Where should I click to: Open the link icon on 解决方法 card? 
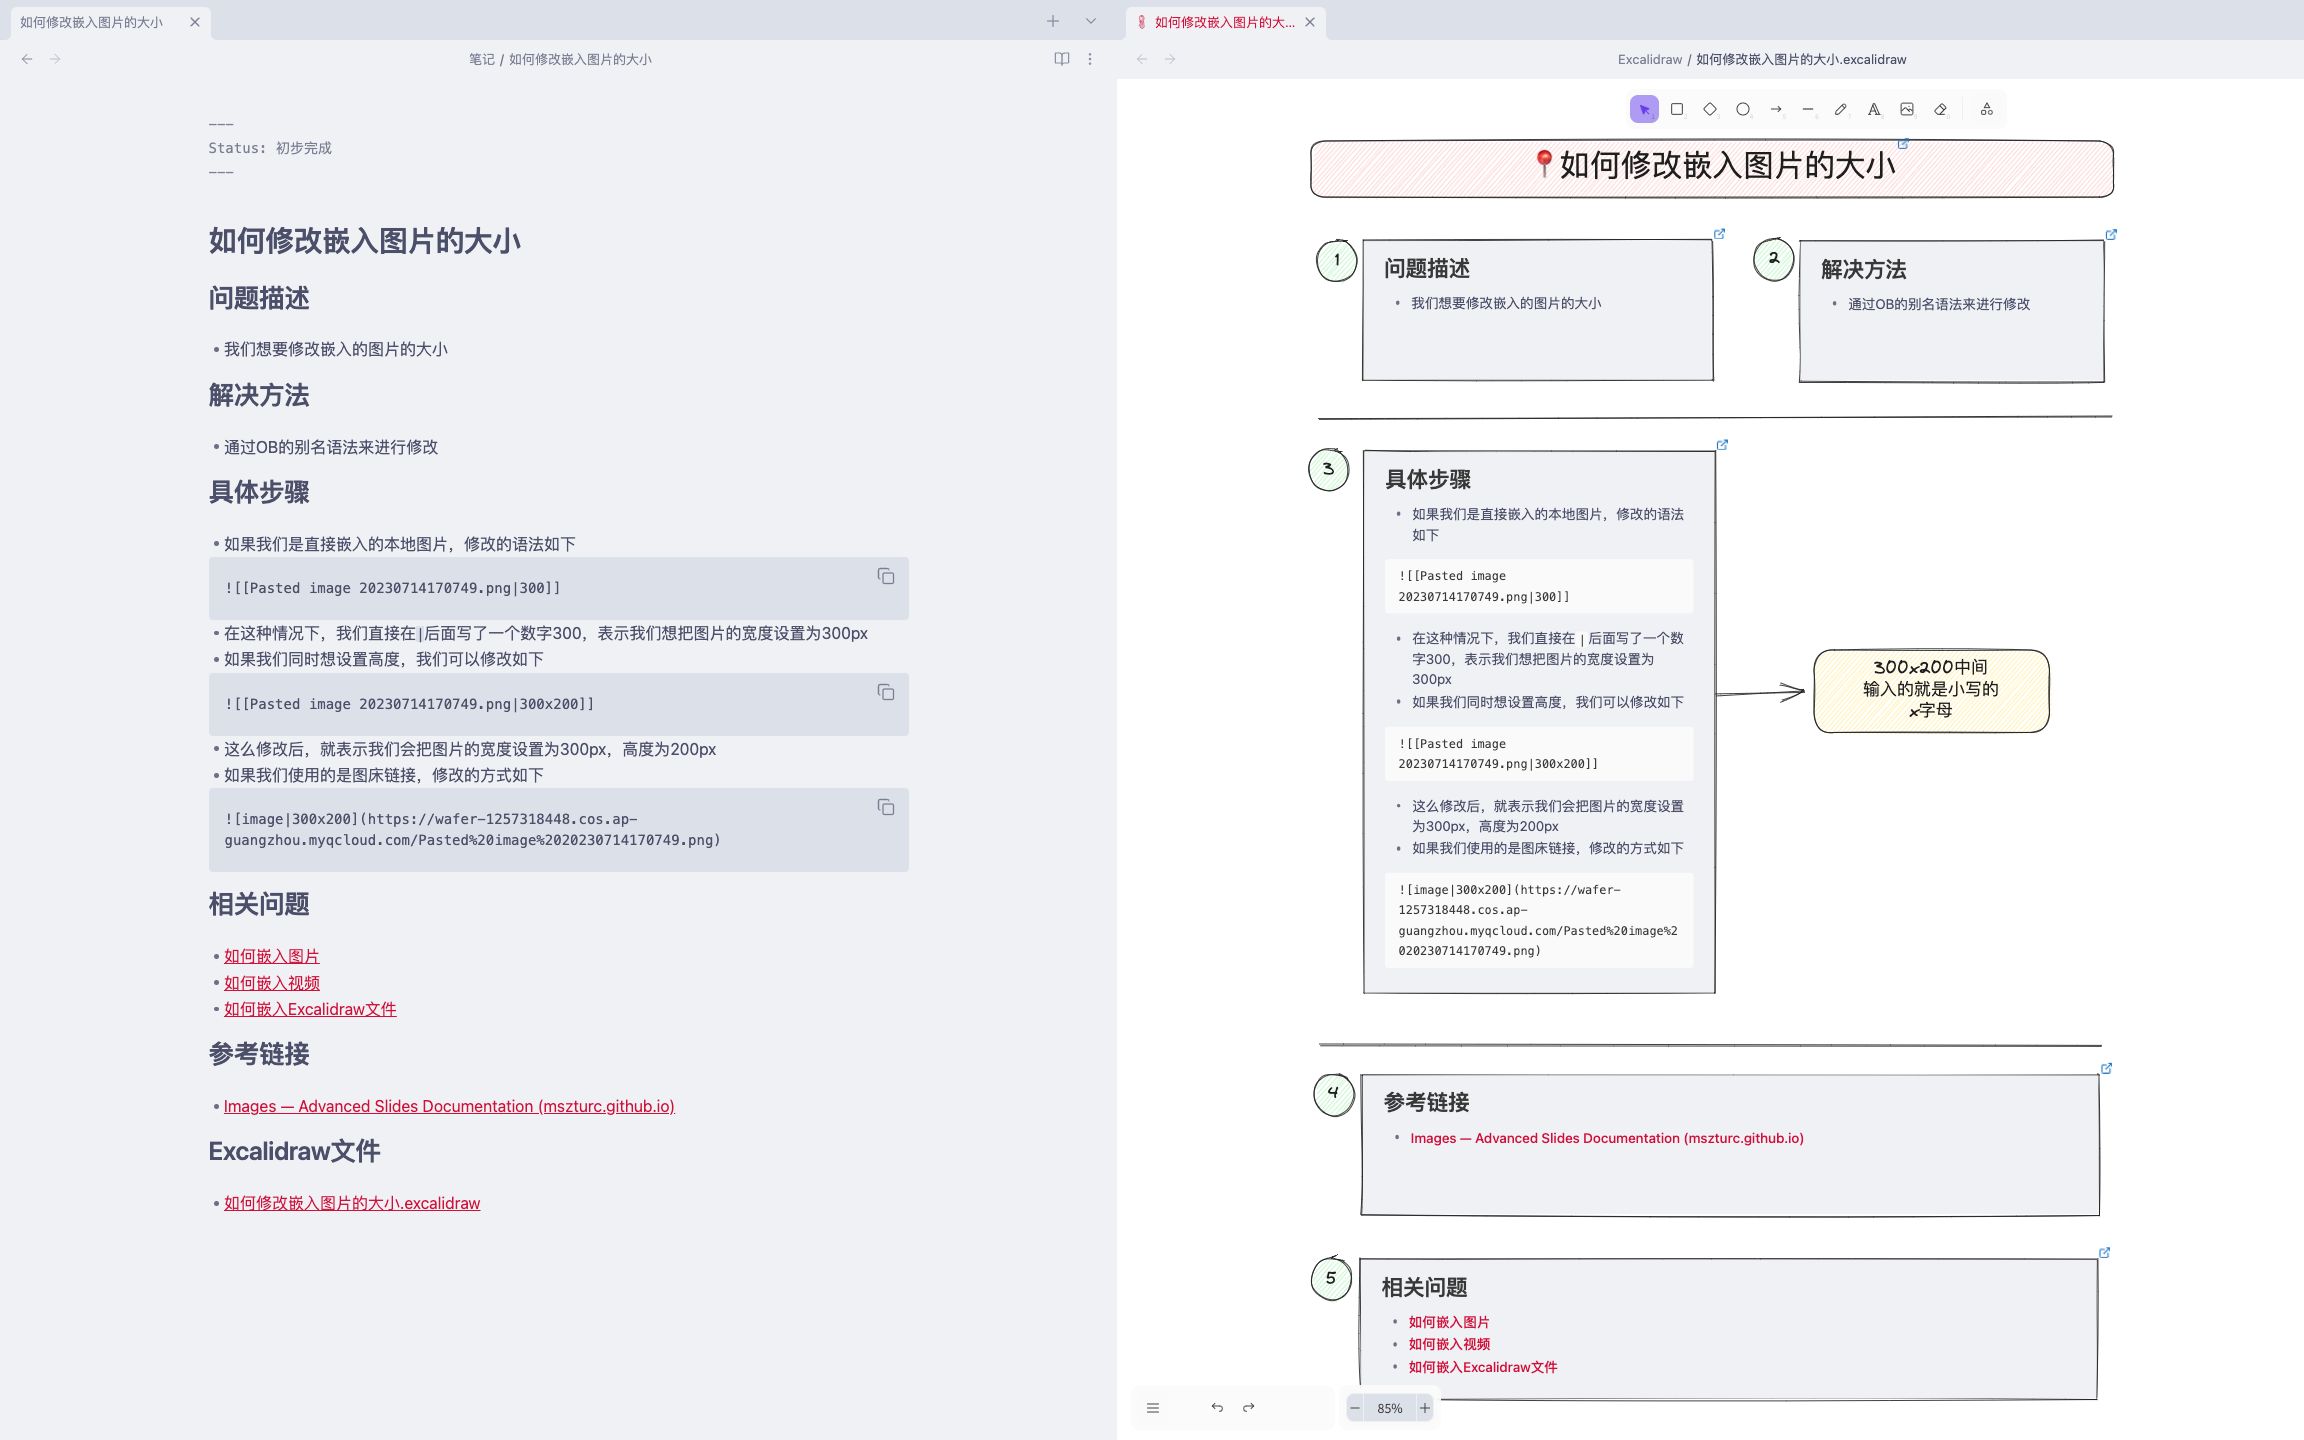pos(2111,235)
